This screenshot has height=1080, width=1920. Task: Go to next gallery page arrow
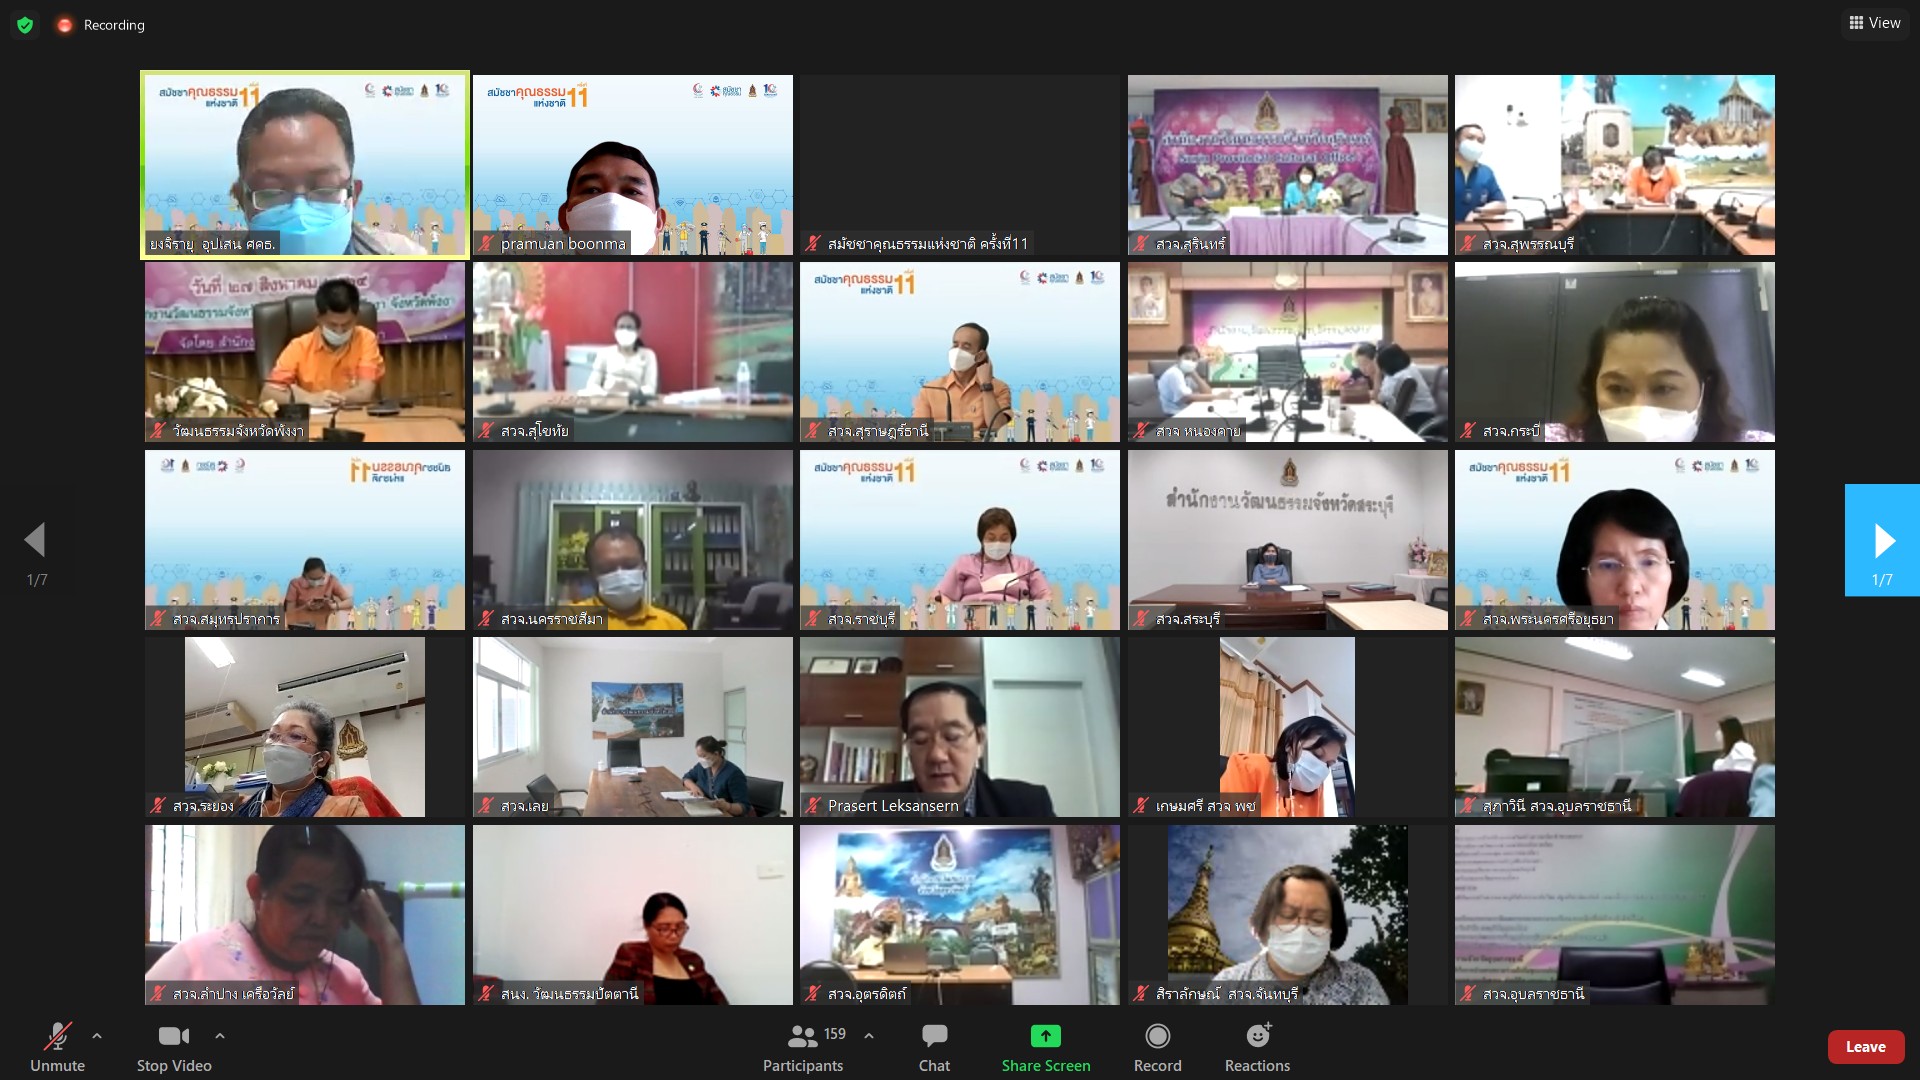[x=1882, y=541]
